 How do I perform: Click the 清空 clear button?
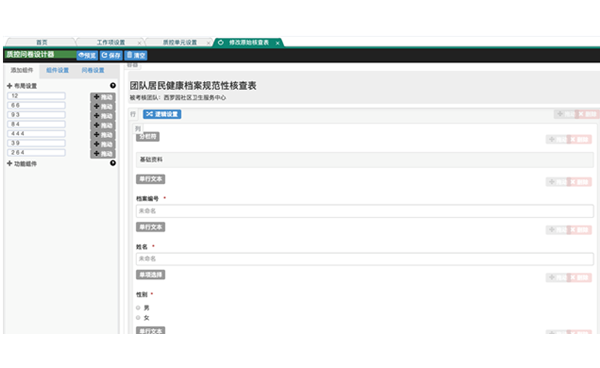click(136, 55)
